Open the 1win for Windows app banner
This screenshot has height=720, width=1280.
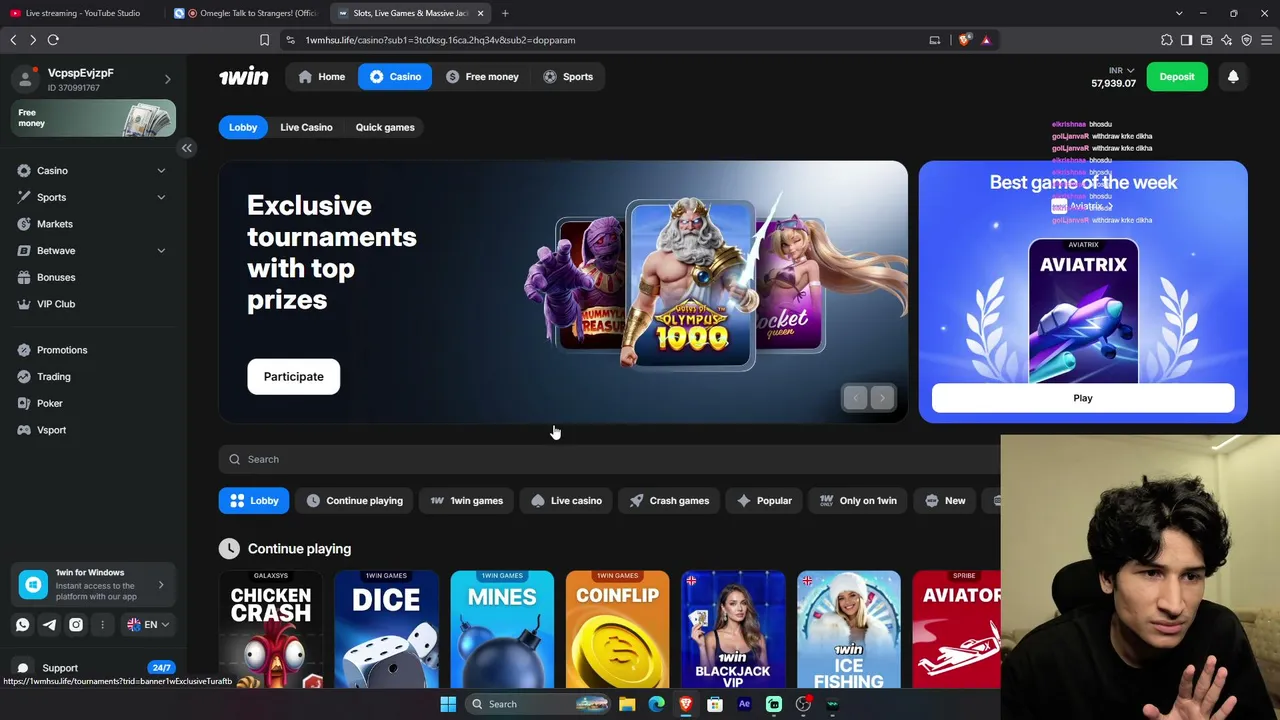(x=93, y=585)
